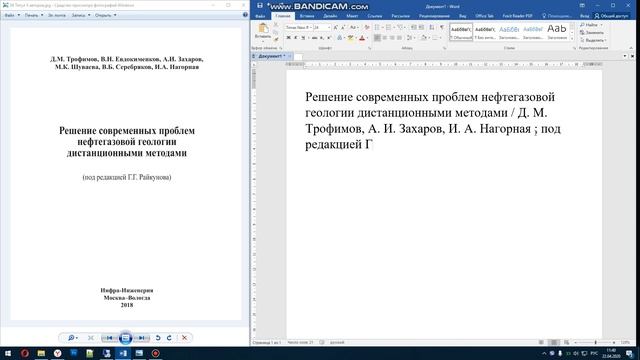640x360 pixels.
Task: Click the Clear Formatting eraser icon
Action: pos(367,27)
